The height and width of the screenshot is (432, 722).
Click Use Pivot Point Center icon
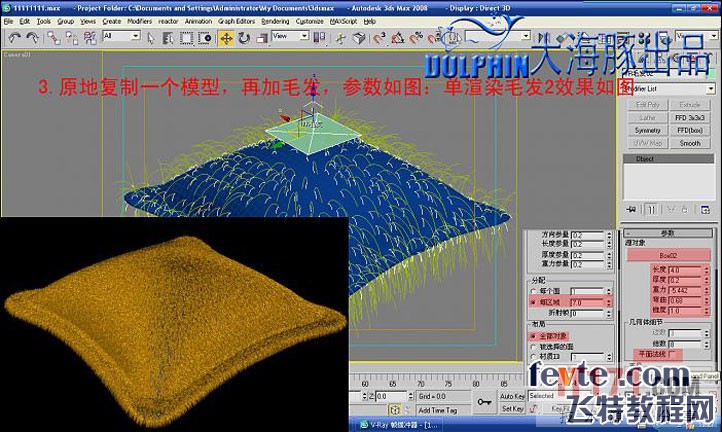319,38
